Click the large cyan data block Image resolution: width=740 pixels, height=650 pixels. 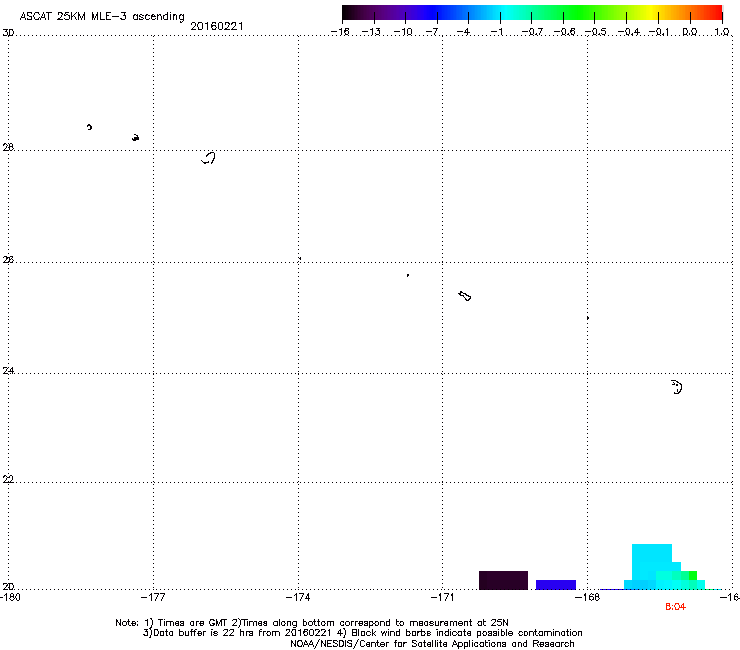pyautogui.click(x=651, y=562)
